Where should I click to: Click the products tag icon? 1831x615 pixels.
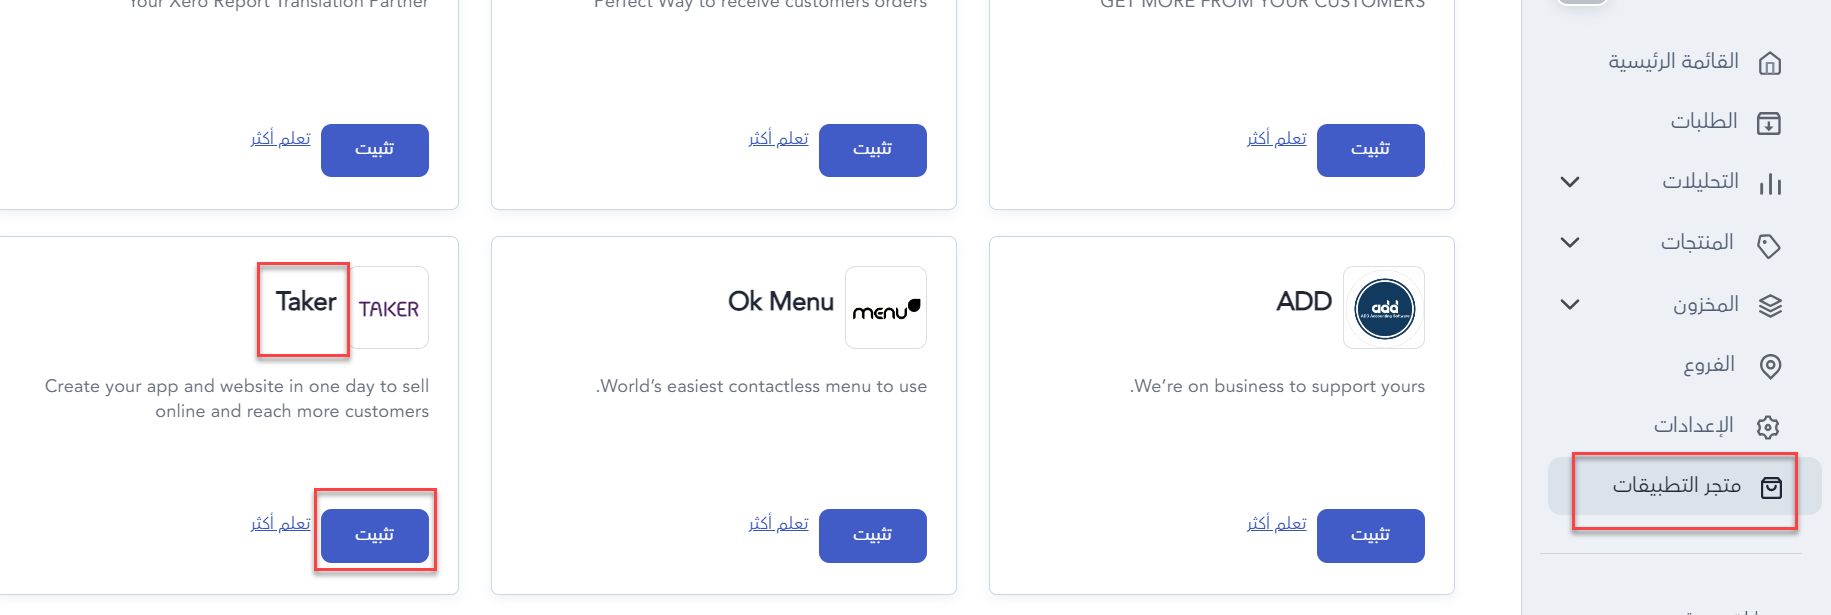(x=1769, y=245)
